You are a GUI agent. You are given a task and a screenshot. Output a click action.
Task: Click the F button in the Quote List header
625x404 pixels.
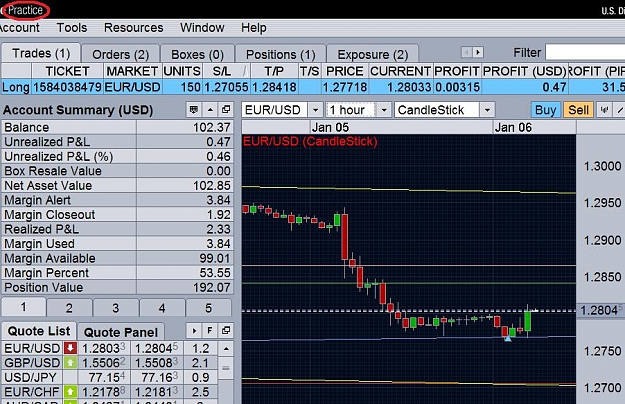click(210, 330)
